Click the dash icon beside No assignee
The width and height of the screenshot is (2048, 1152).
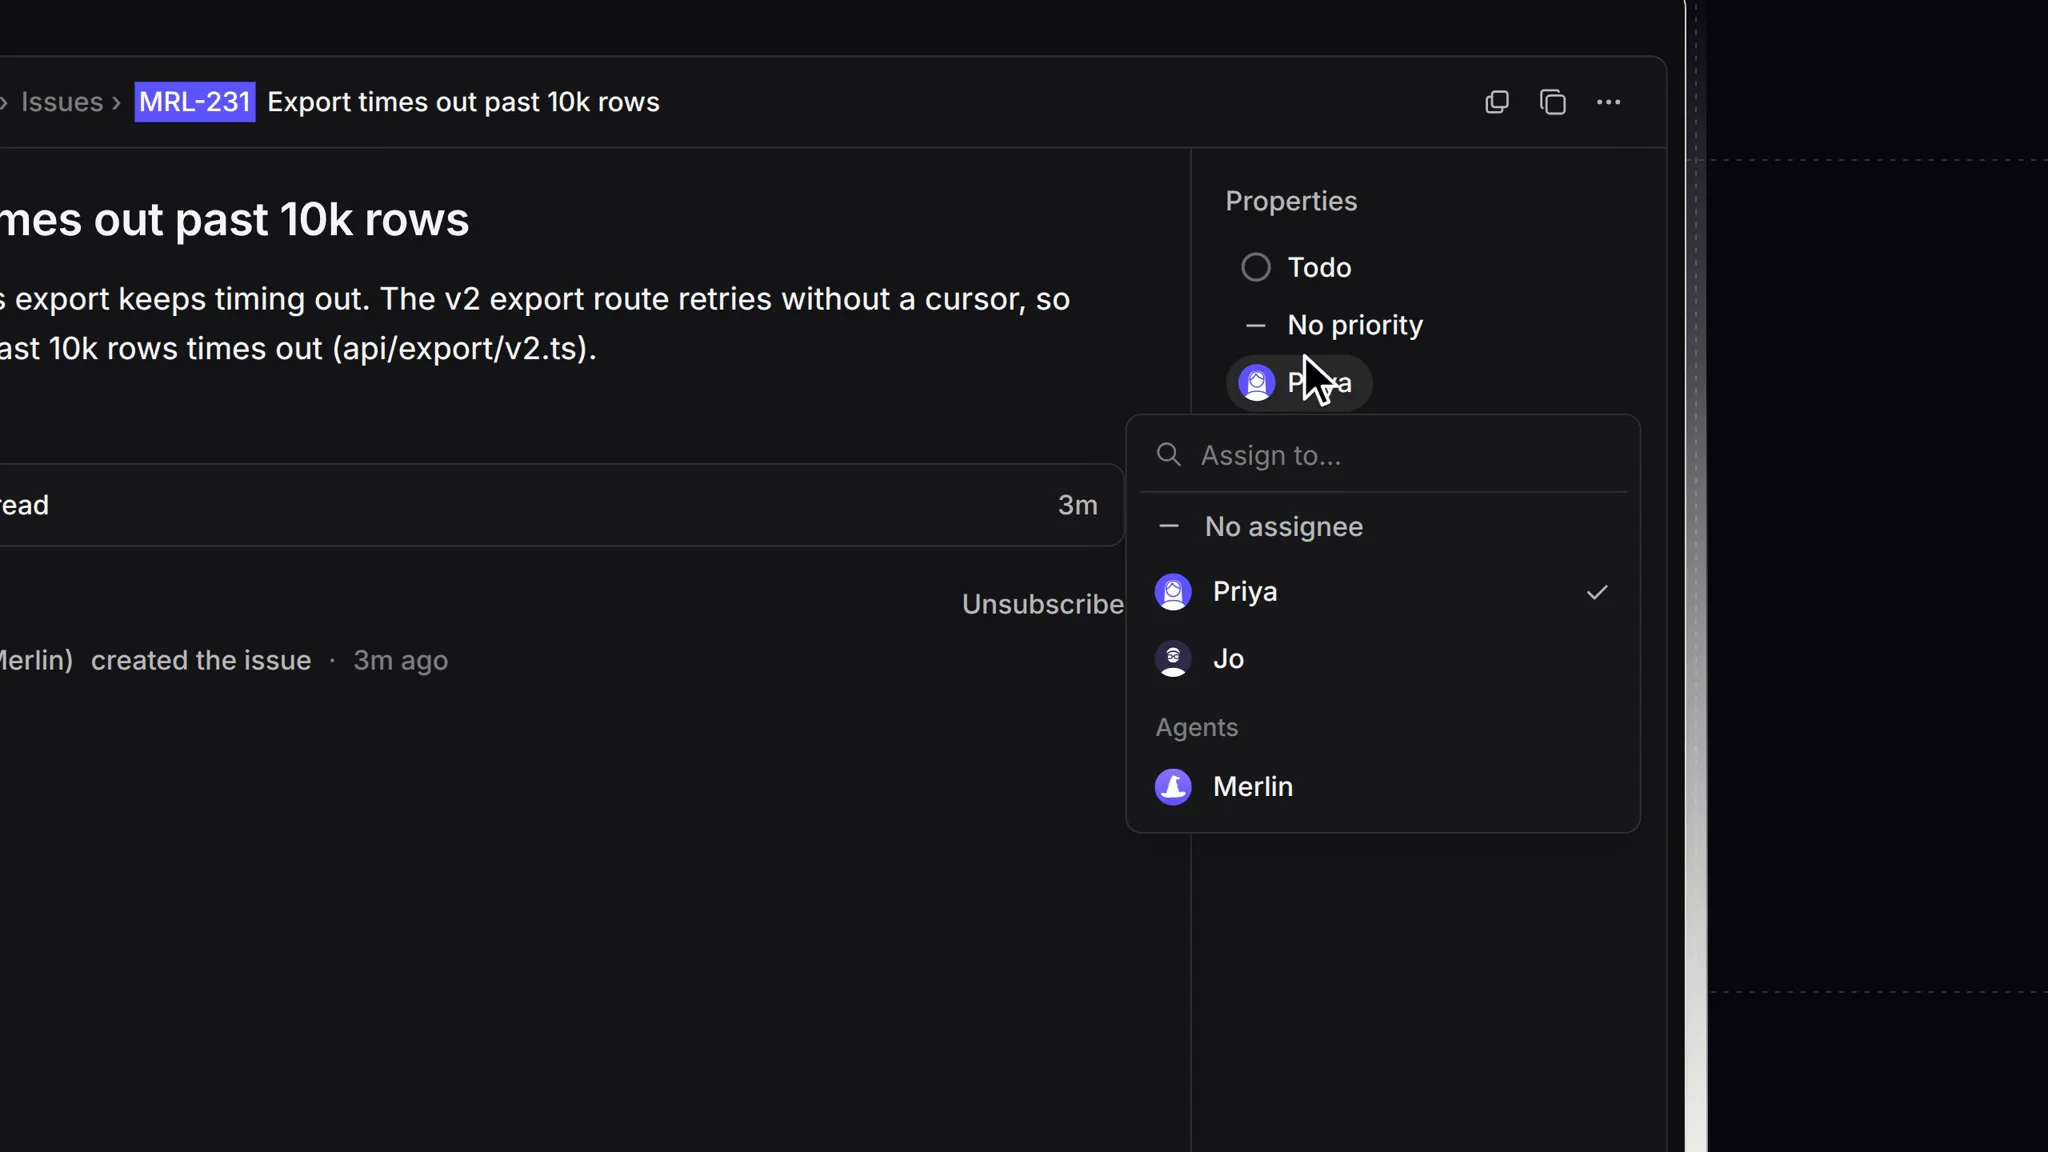(x=1169, y=526)
